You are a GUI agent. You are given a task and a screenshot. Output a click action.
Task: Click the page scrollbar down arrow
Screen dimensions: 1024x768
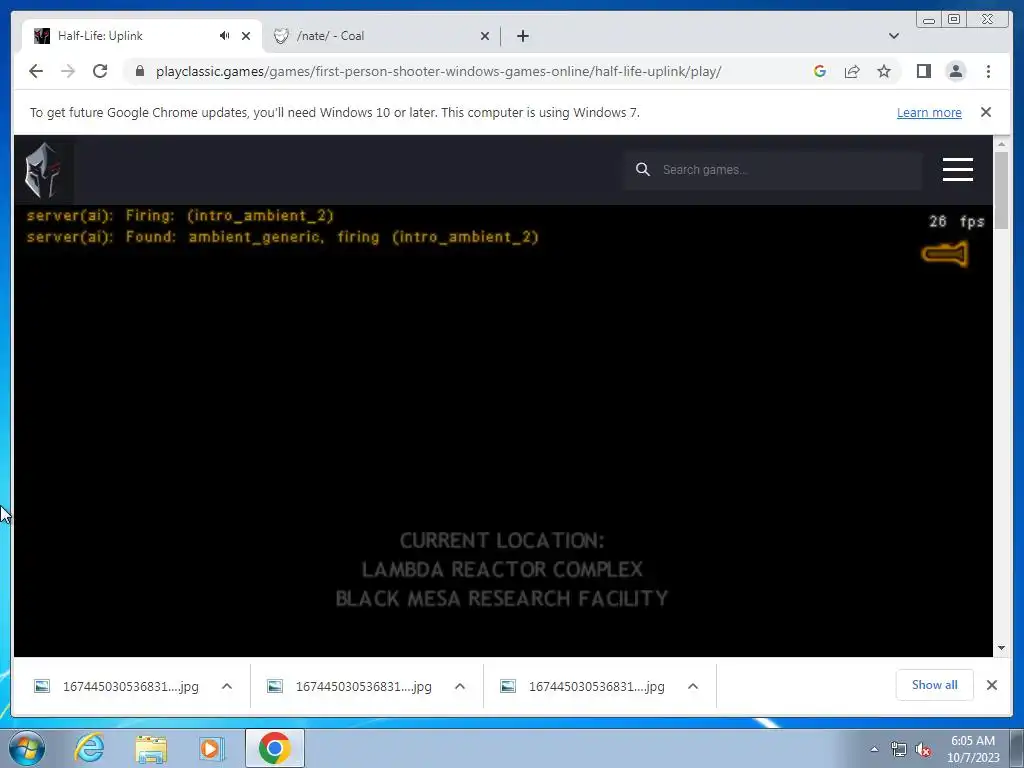coord(1001,648)
